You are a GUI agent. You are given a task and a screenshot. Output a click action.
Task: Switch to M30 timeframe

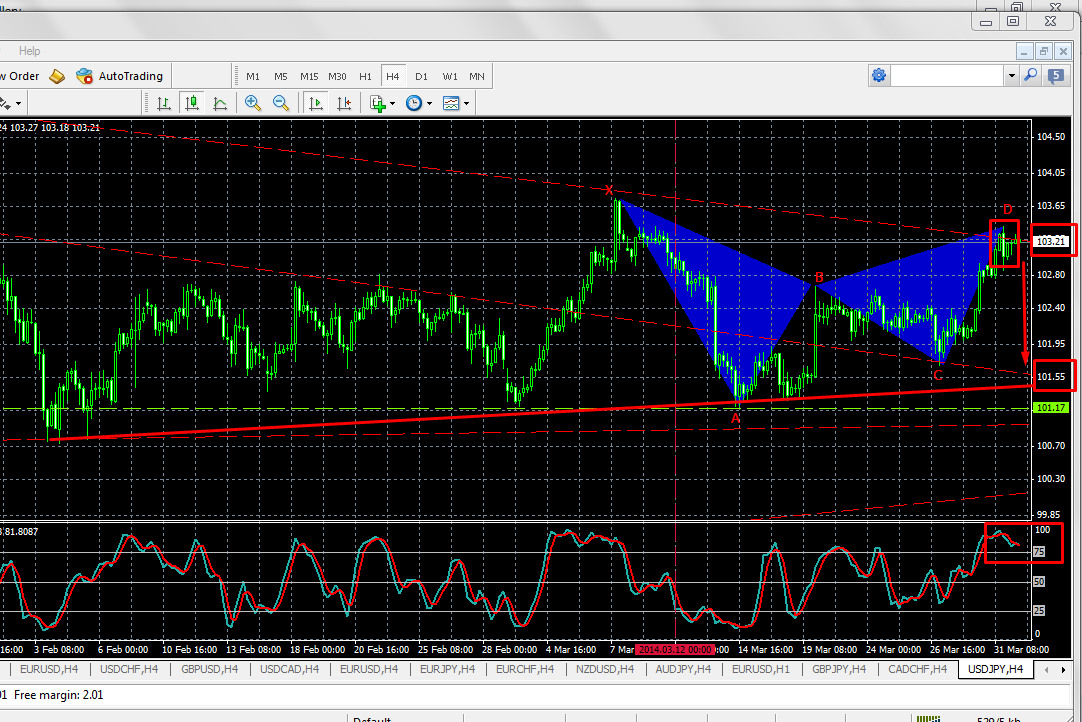point(337,77)
